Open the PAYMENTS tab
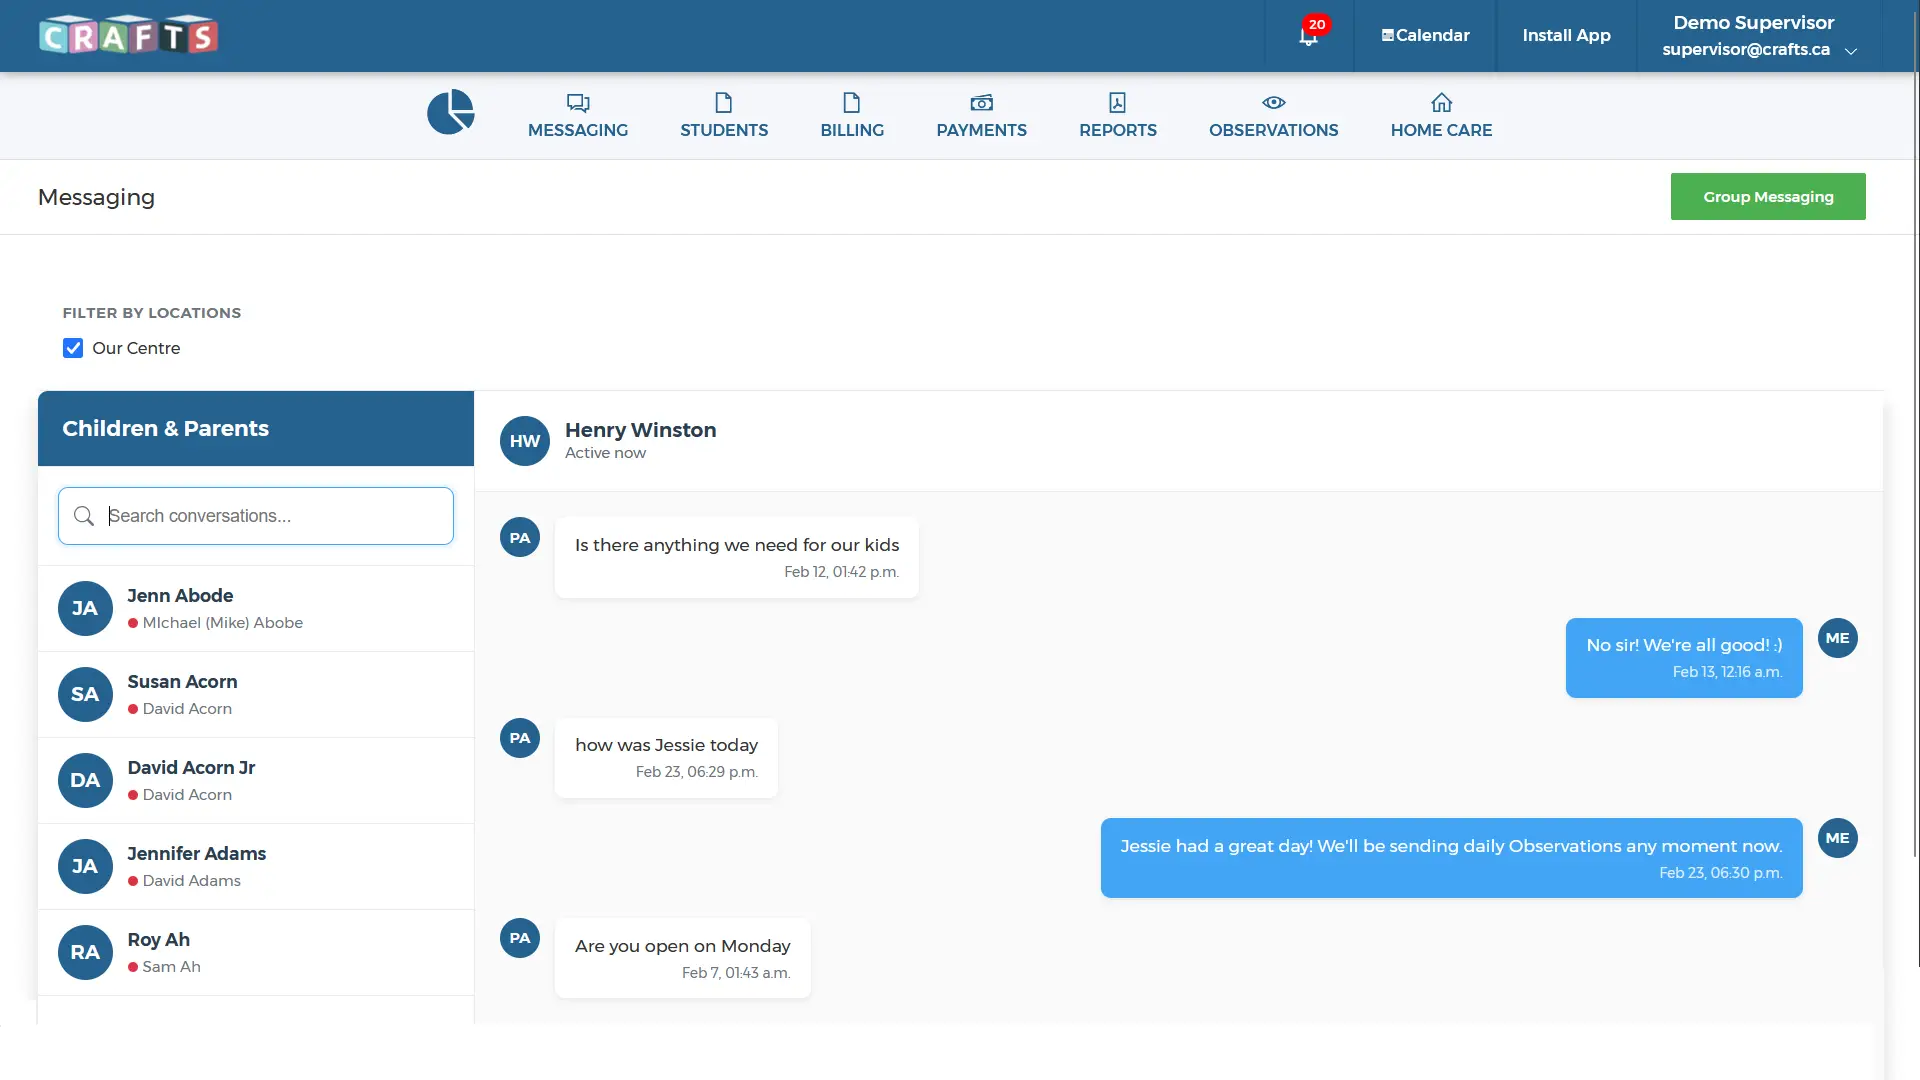The height and width of the screenshot is (1080, 1920). [x=982, y=115]
